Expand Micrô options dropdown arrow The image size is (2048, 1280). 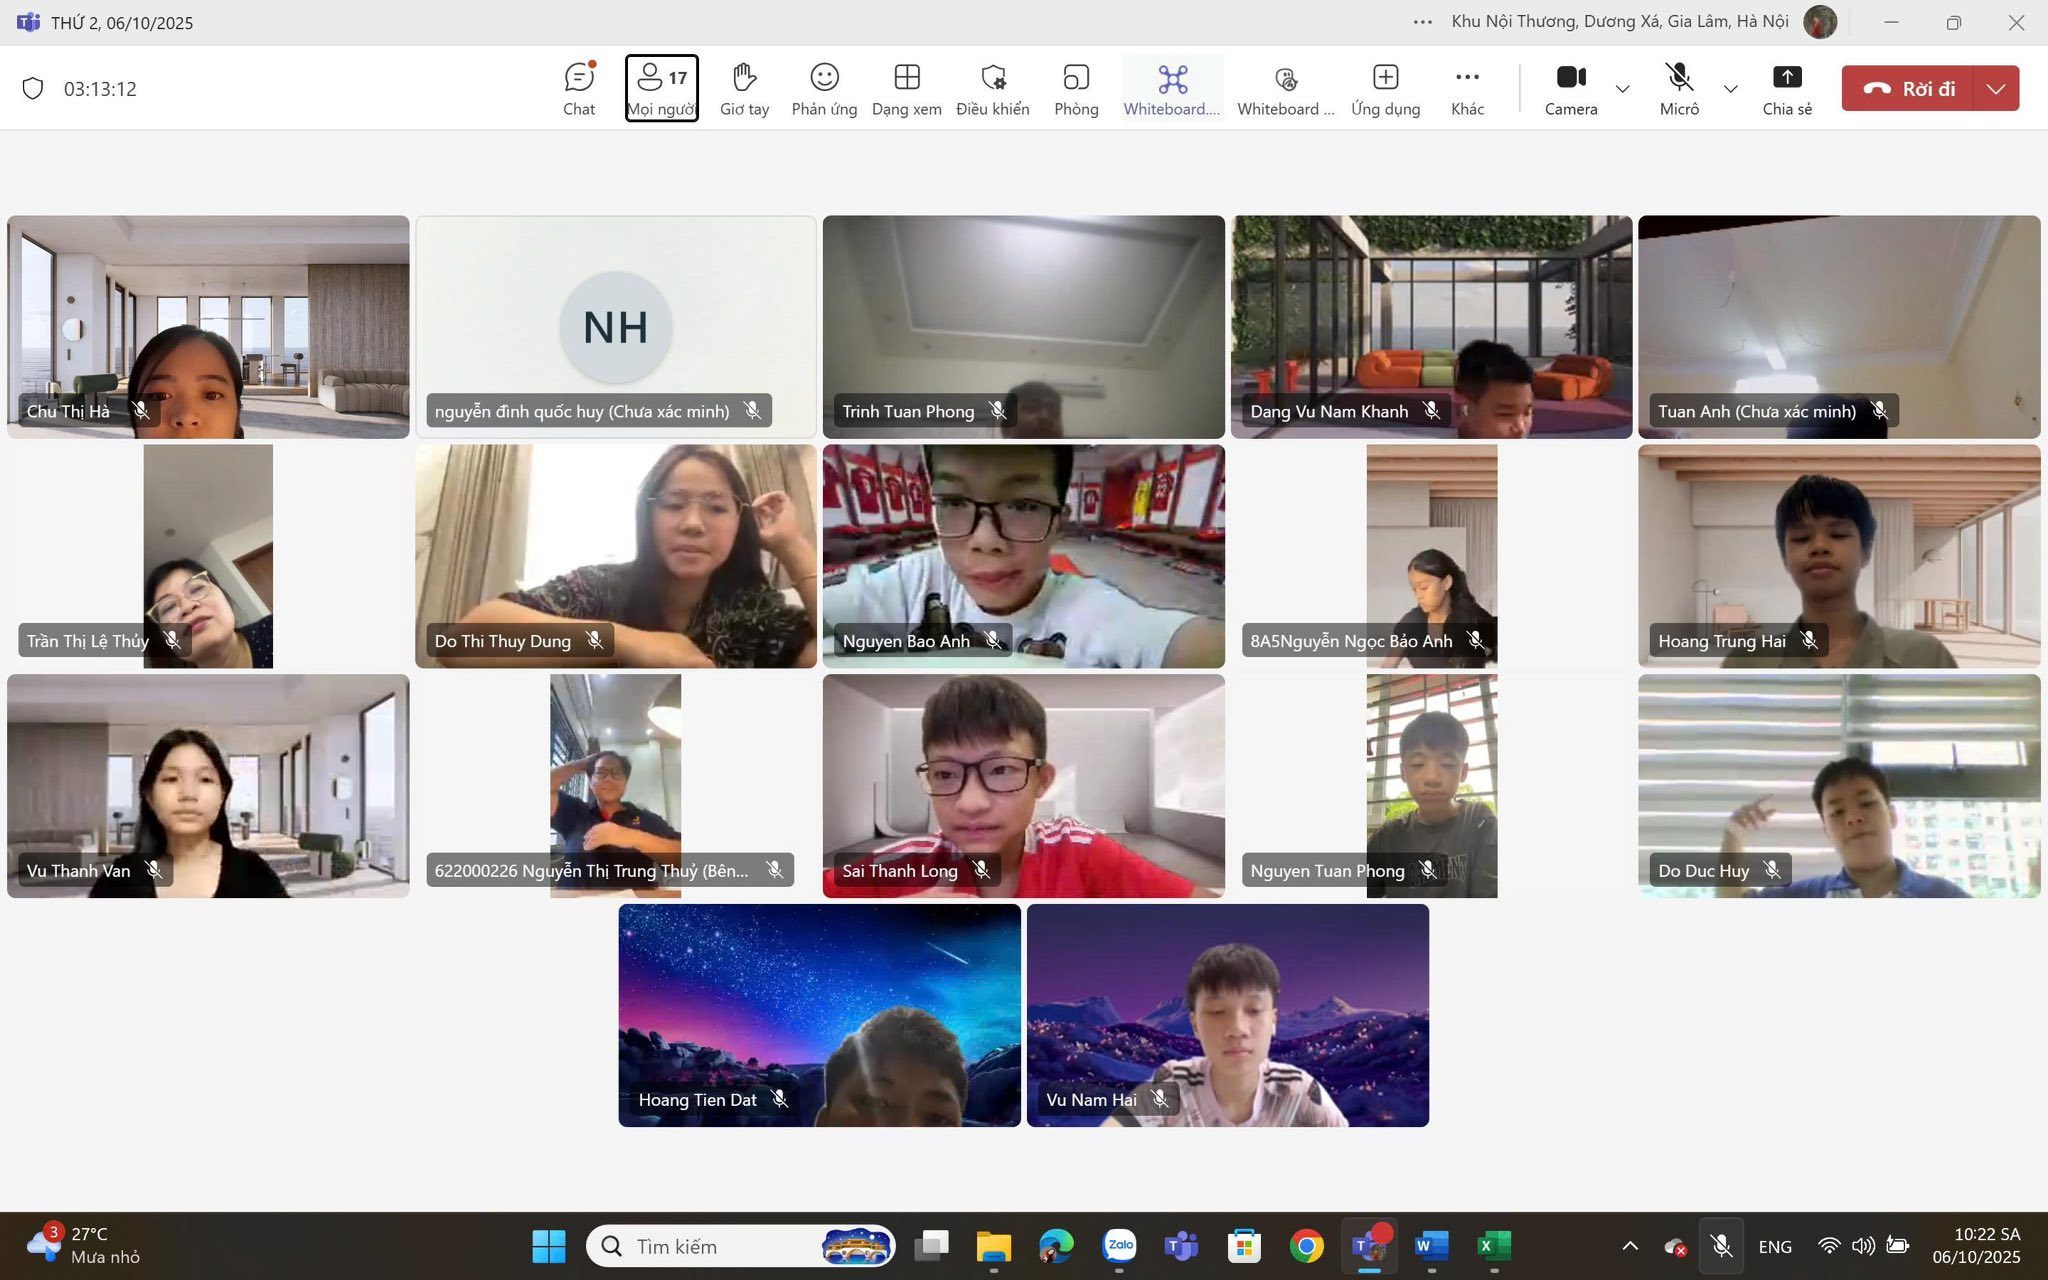pyautogui.click(x=1731, y=89)
